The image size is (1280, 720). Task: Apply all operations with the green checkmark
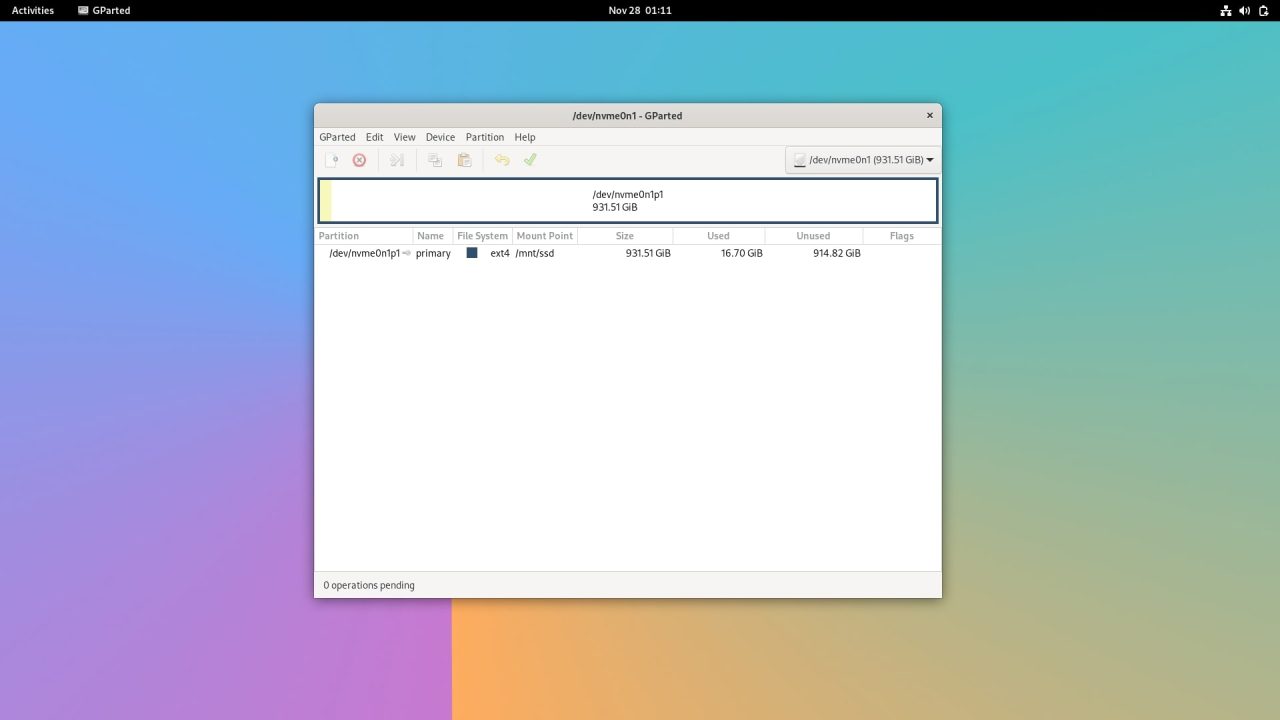[530, 159]
